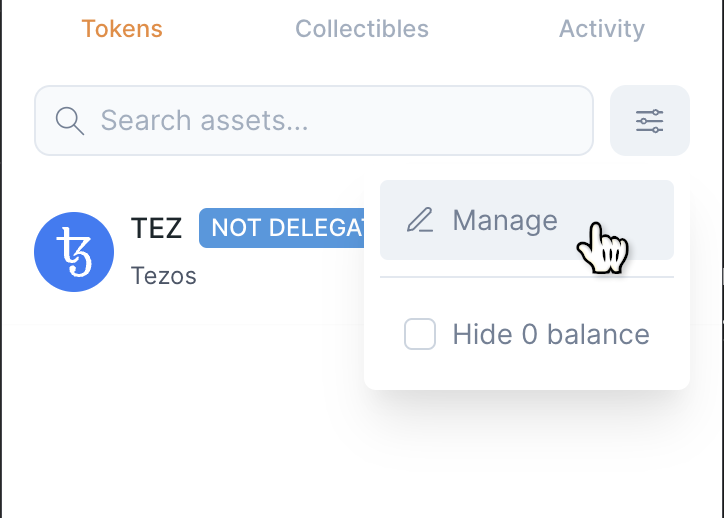
Task: Click the blue Tezos logo icon
Action: click(x=74, y=252)
